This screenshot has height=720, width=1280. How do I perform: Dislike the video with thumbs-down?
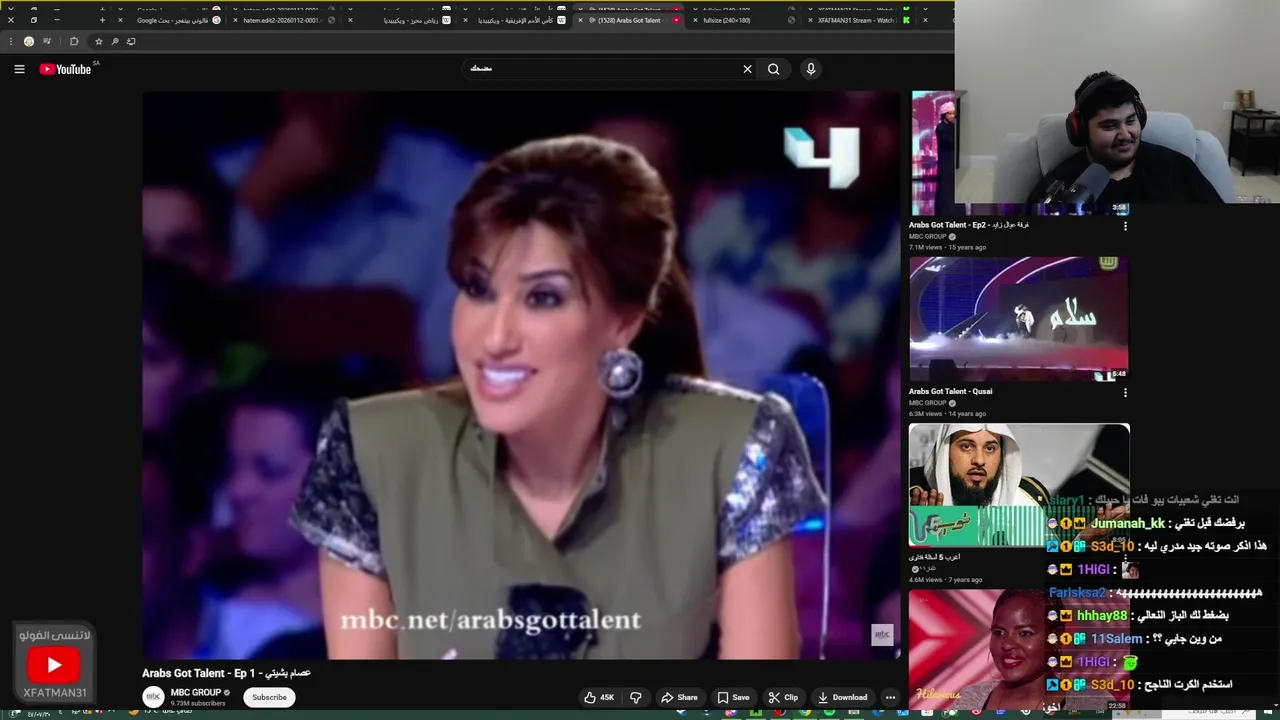(635, 697)
